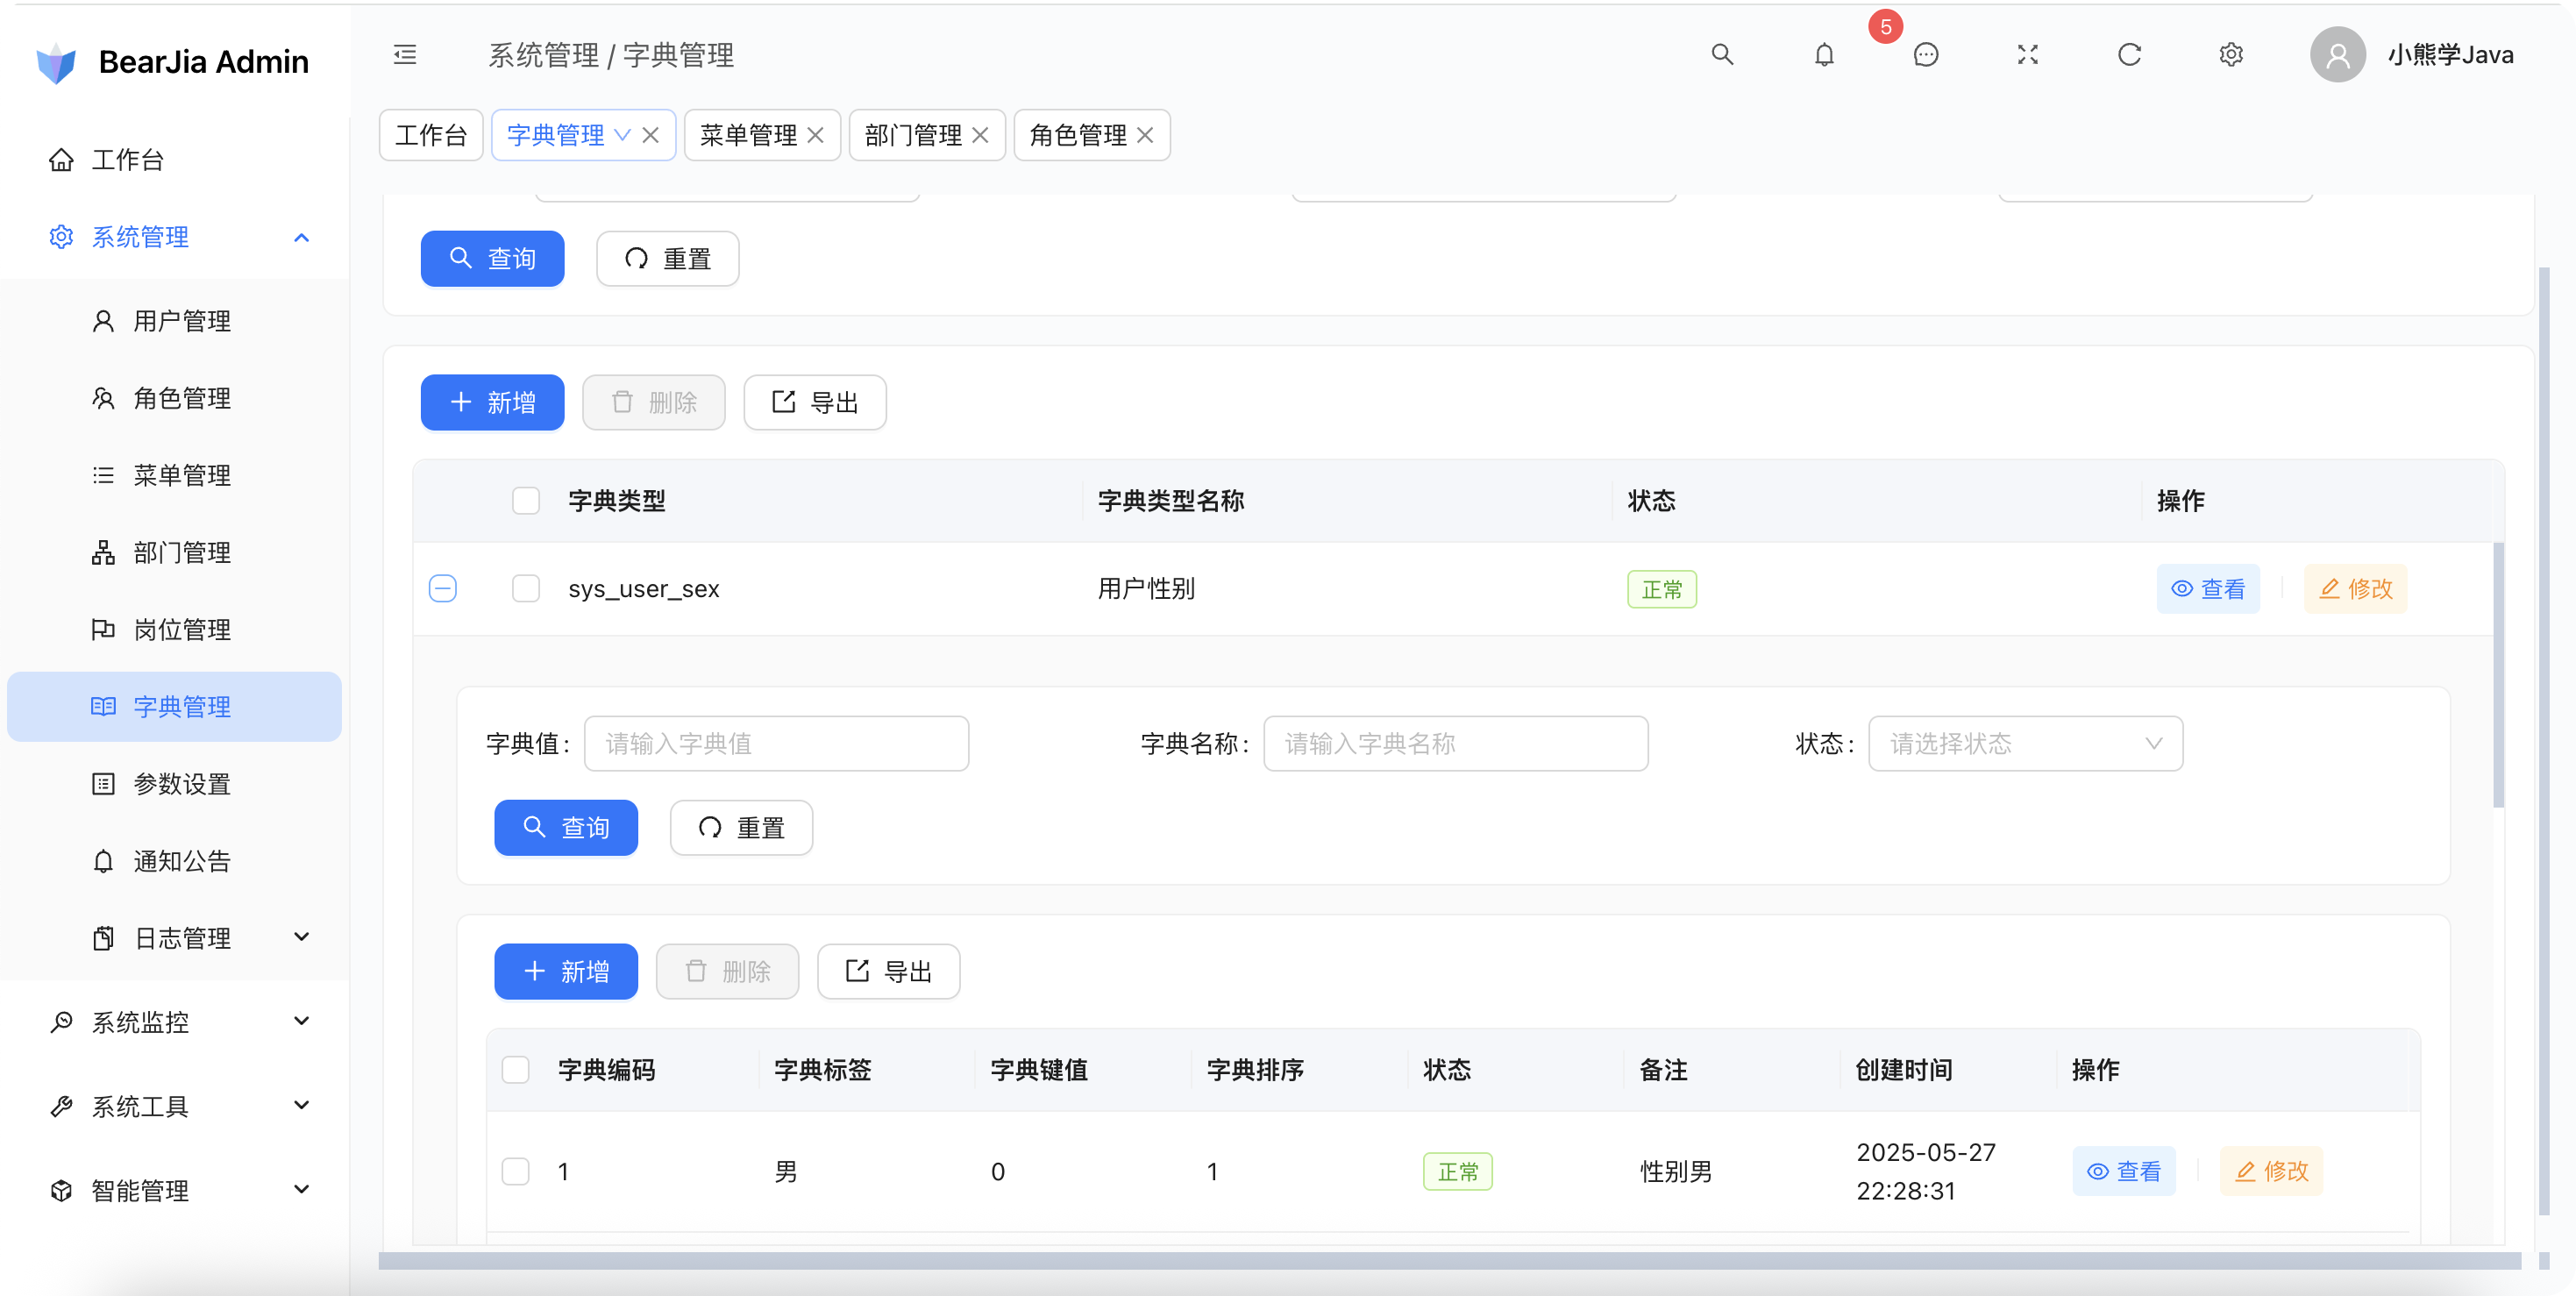Open 通知公告 in sidebar

pyautogui.click(x=175, y=861)
